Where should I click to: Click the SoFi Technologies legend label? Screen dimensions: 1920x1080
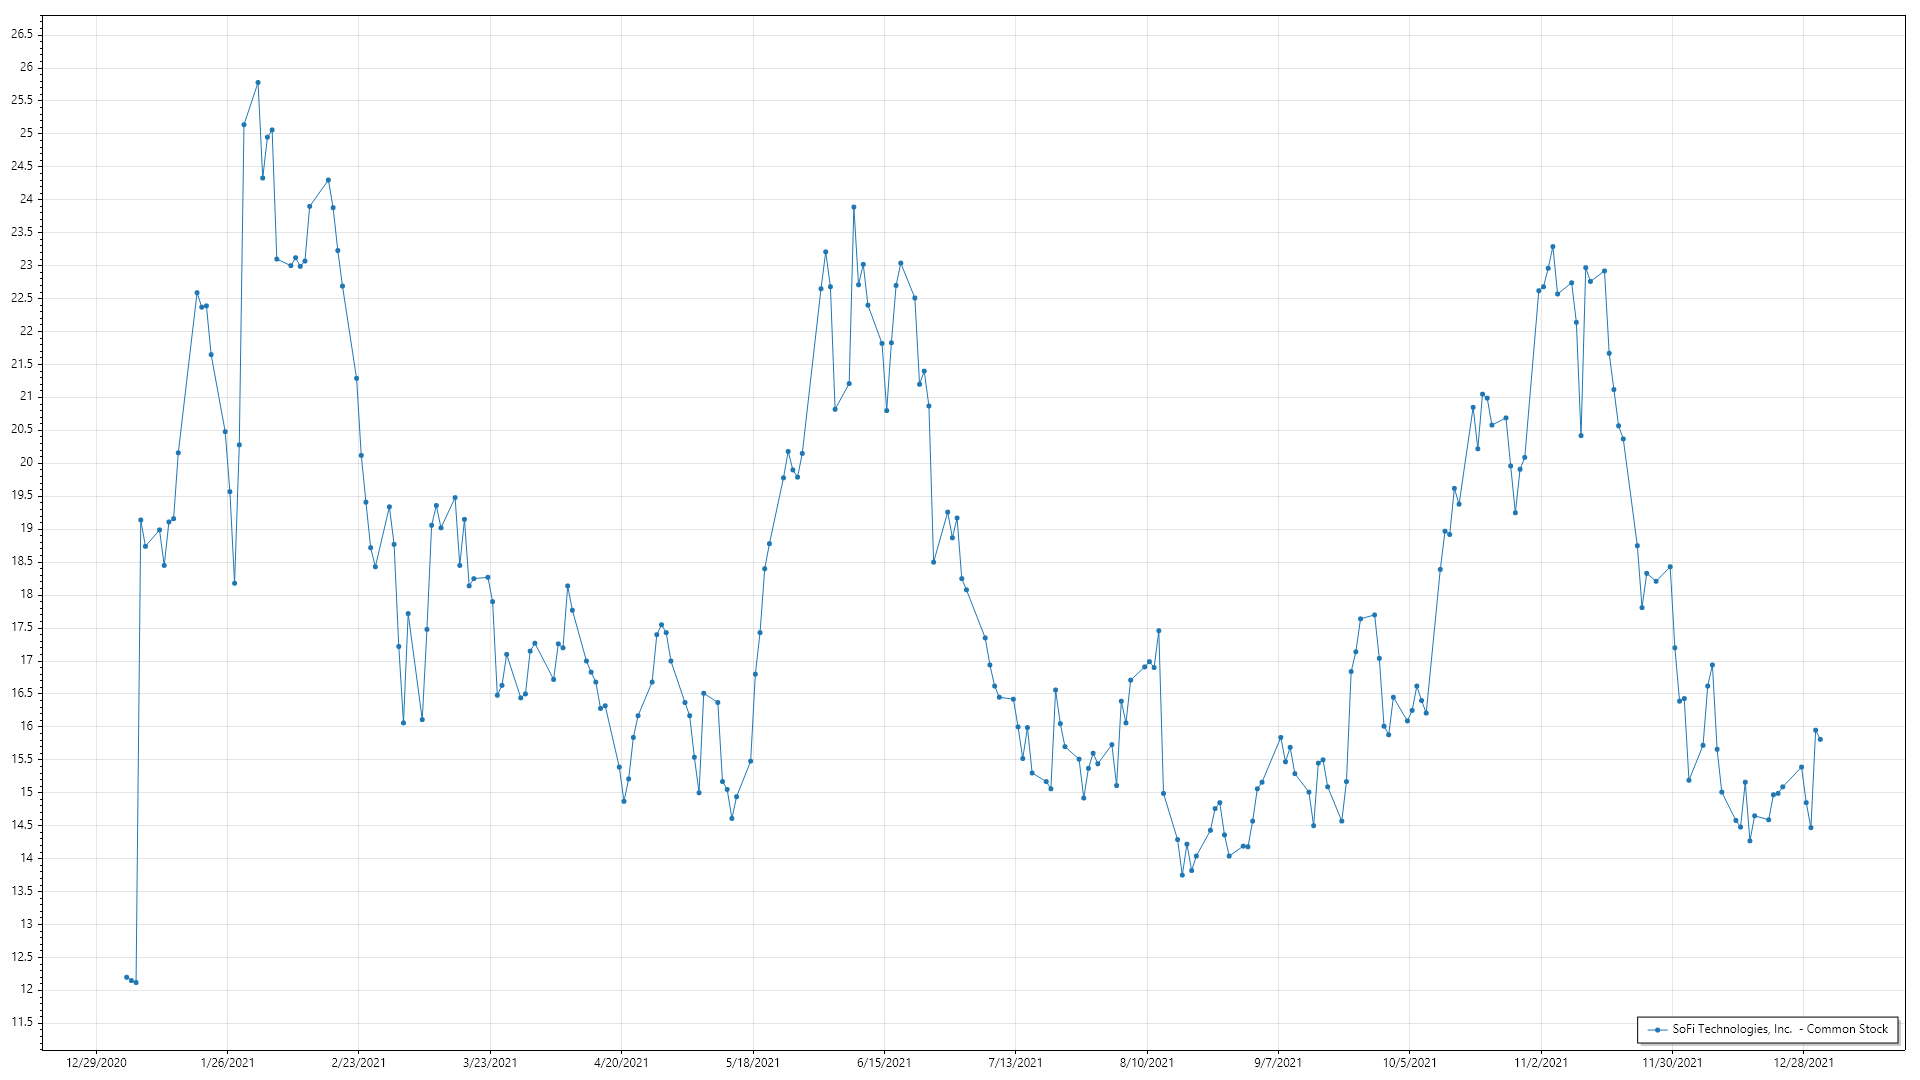[x=1780, y=1029]
